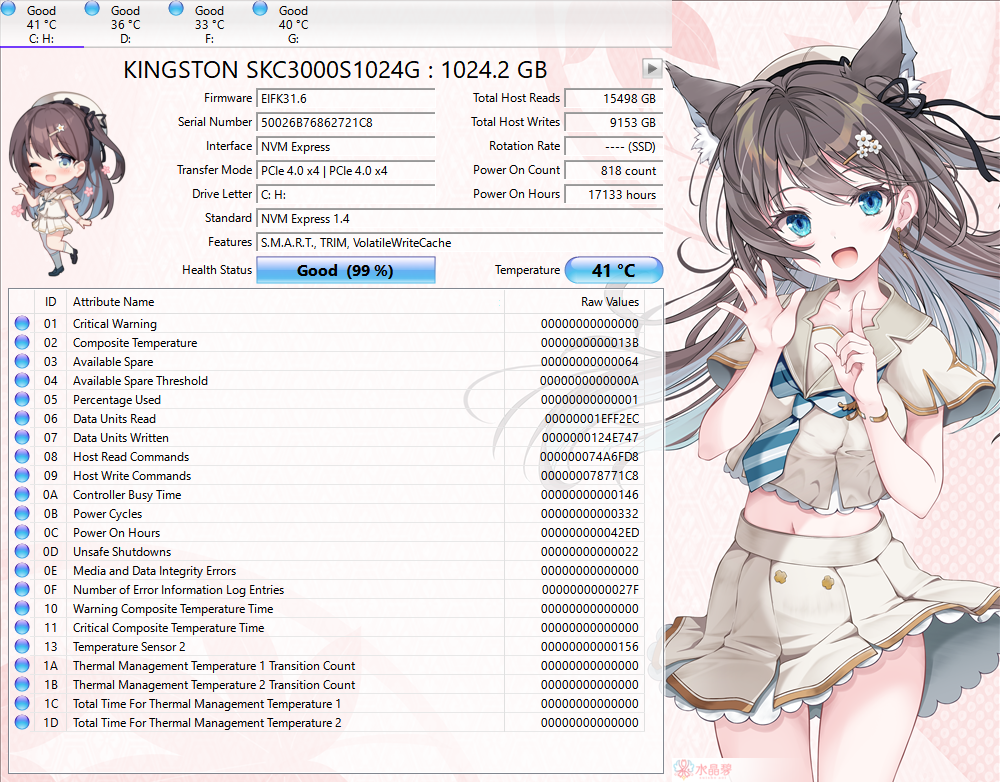Click raw value 00000000000156
Screen dimensions: 1000x782
click(590, 647)
